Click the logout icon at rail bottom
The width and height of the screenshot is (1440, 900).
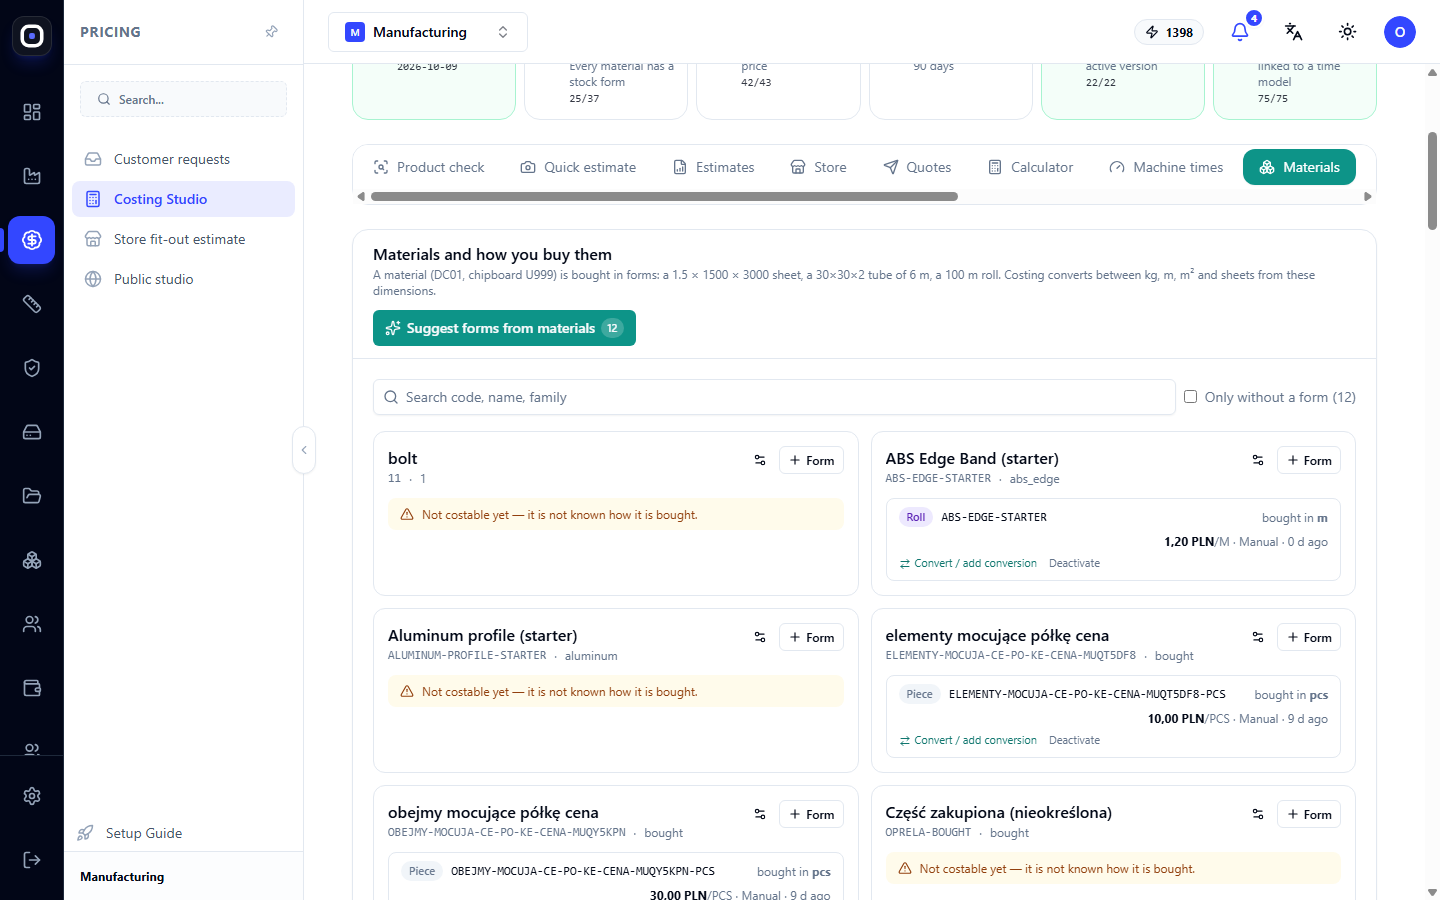(x=32, y=860)
